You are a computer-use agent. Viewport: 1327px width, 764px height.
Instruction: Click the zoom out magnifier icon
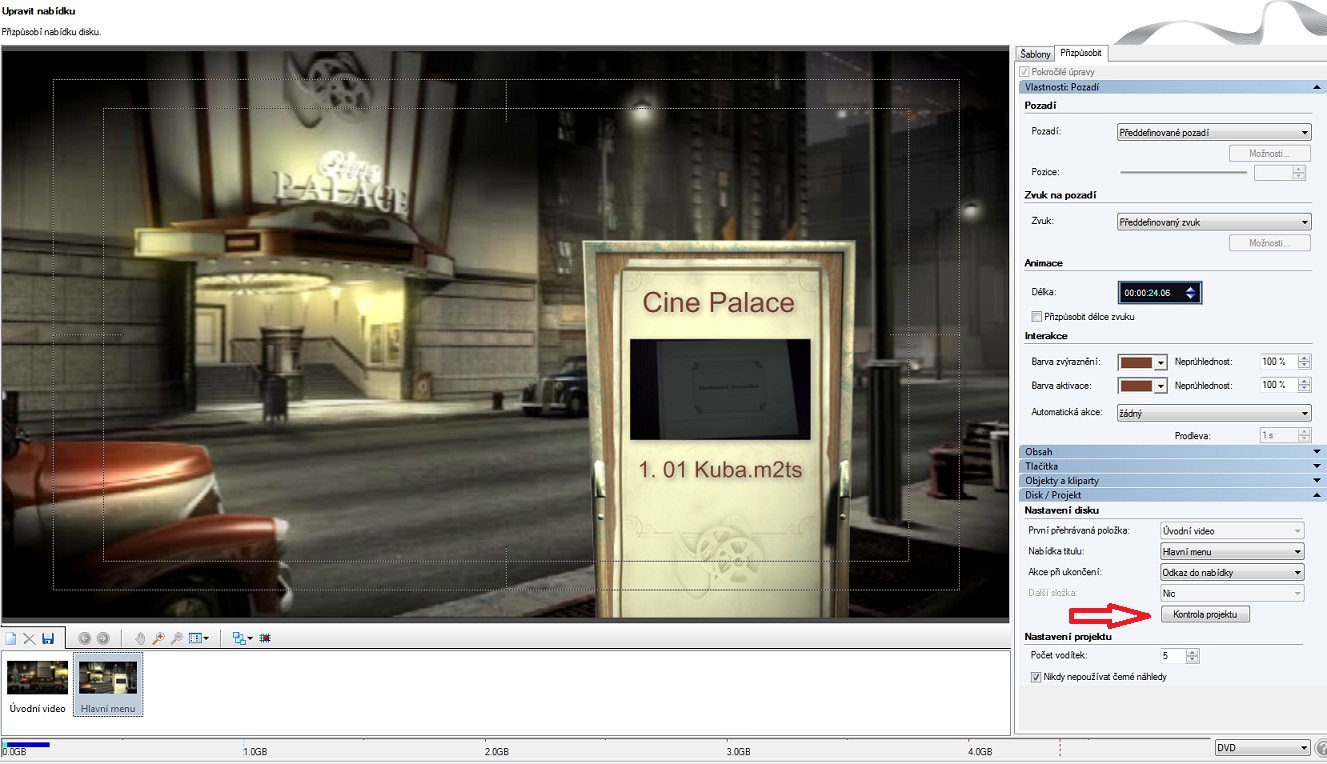(176, 638)
